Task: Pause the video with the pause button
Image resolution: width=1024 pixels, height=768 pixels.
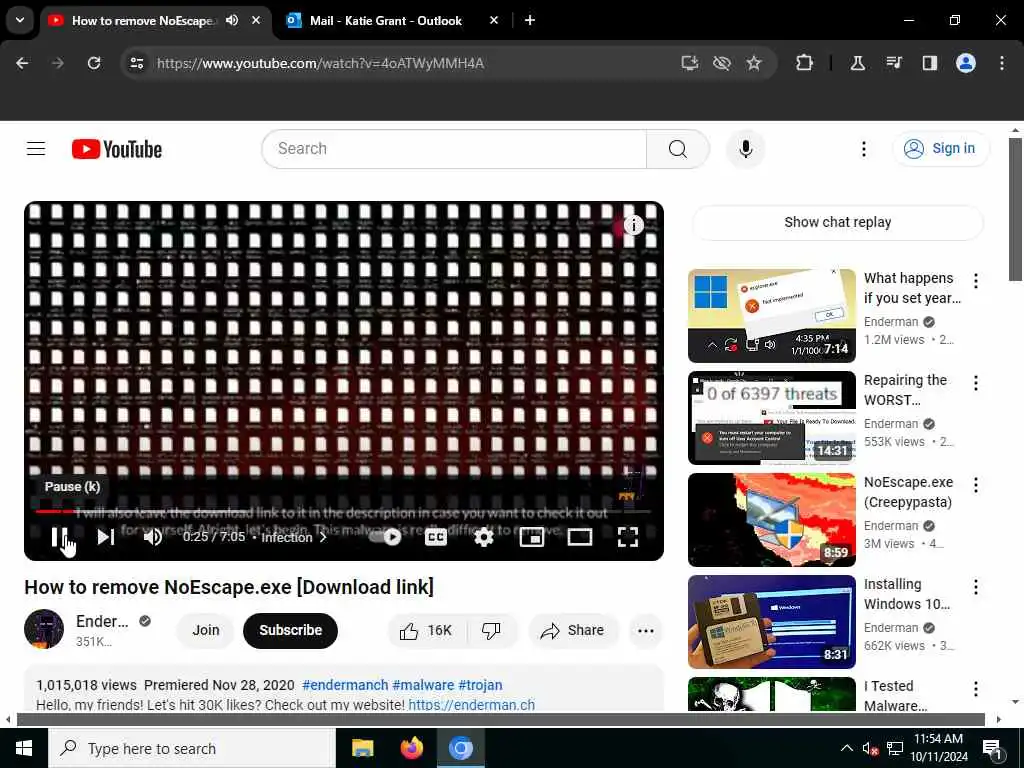Action: [59, 537]
